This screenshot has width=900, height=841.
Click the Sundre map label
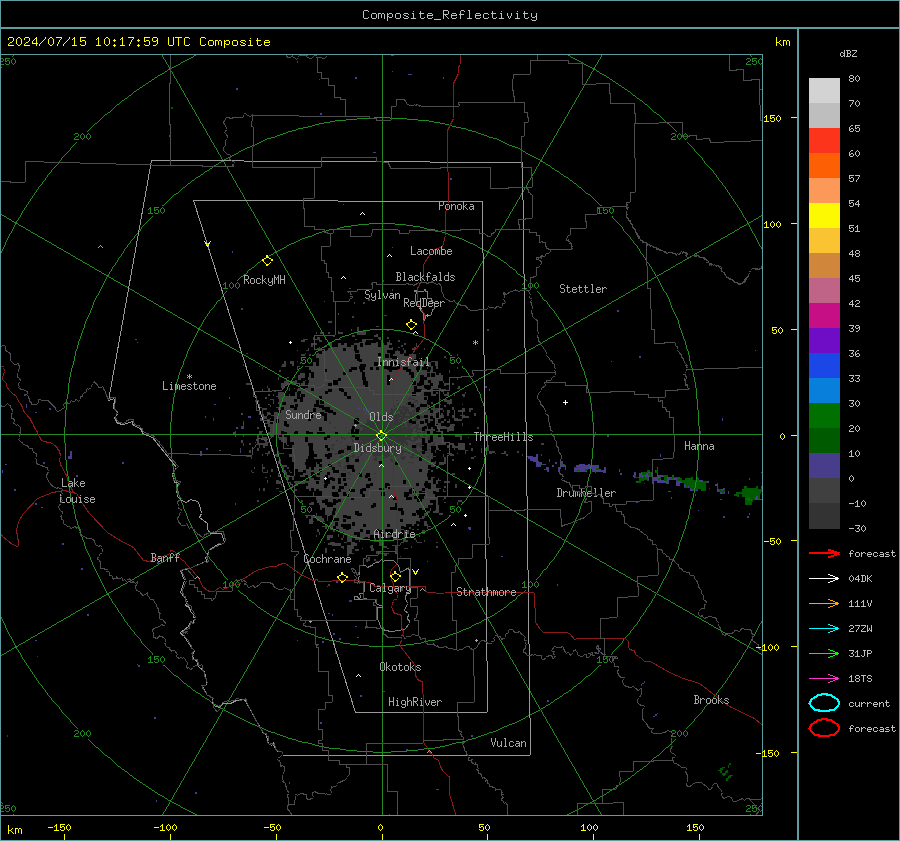[304, 414]
